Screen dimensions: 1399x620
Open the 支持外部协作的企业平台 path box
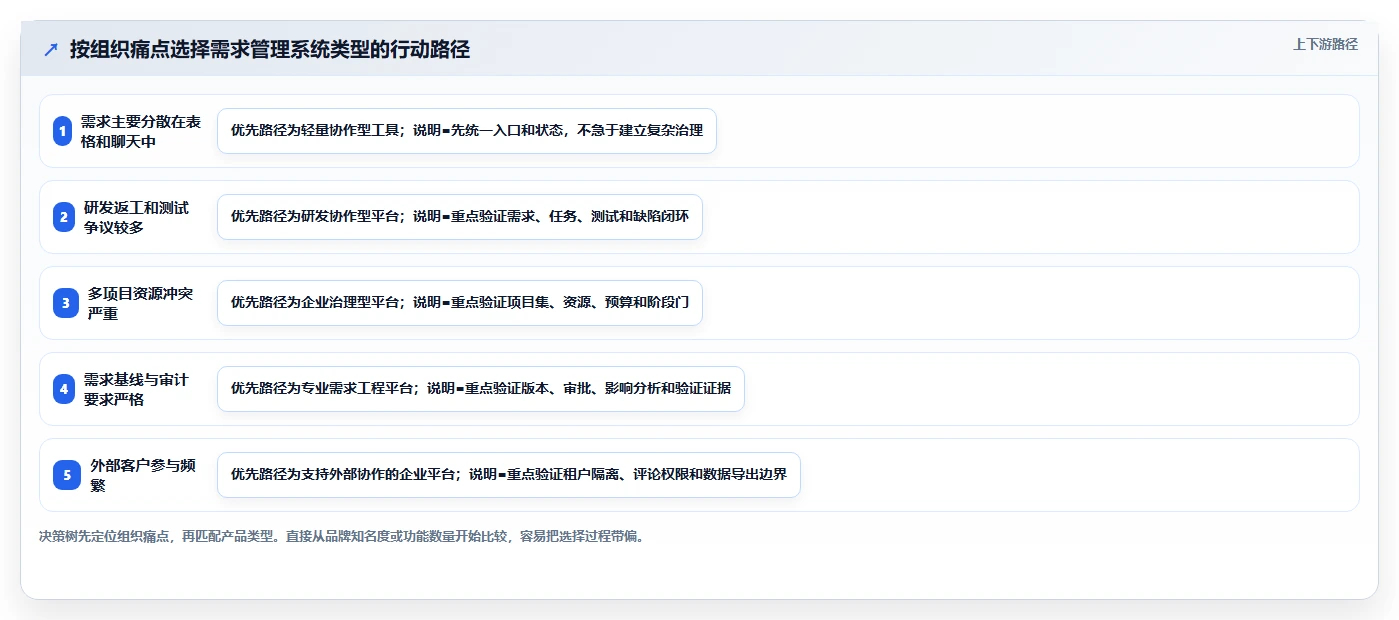[509, 475]
